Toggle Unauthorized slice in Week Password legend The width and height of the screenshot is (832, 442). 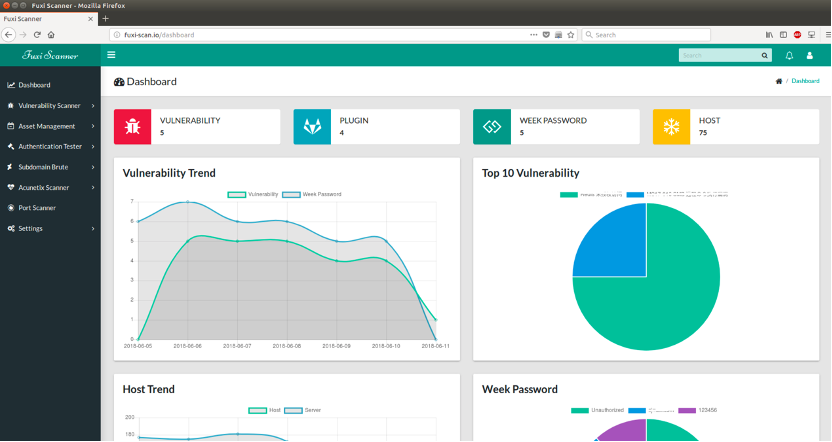(597, 410)
